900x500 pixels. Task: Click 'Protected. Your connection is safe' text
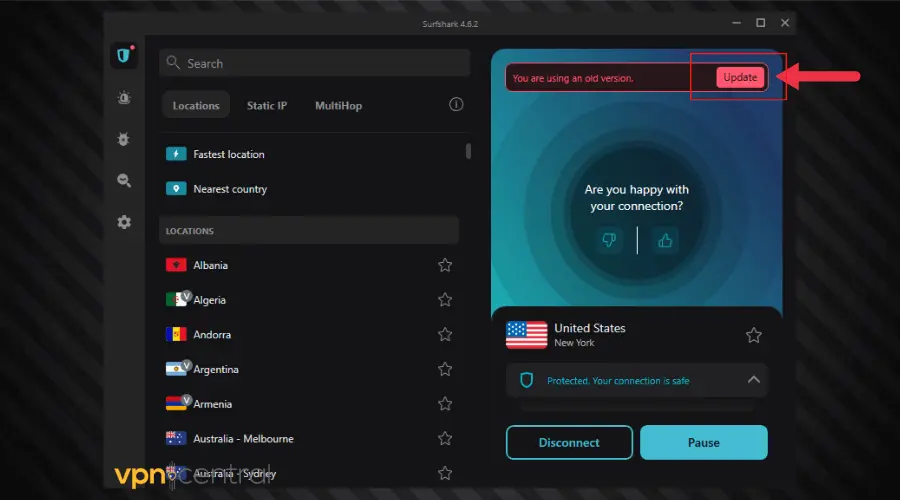[618, 381]
